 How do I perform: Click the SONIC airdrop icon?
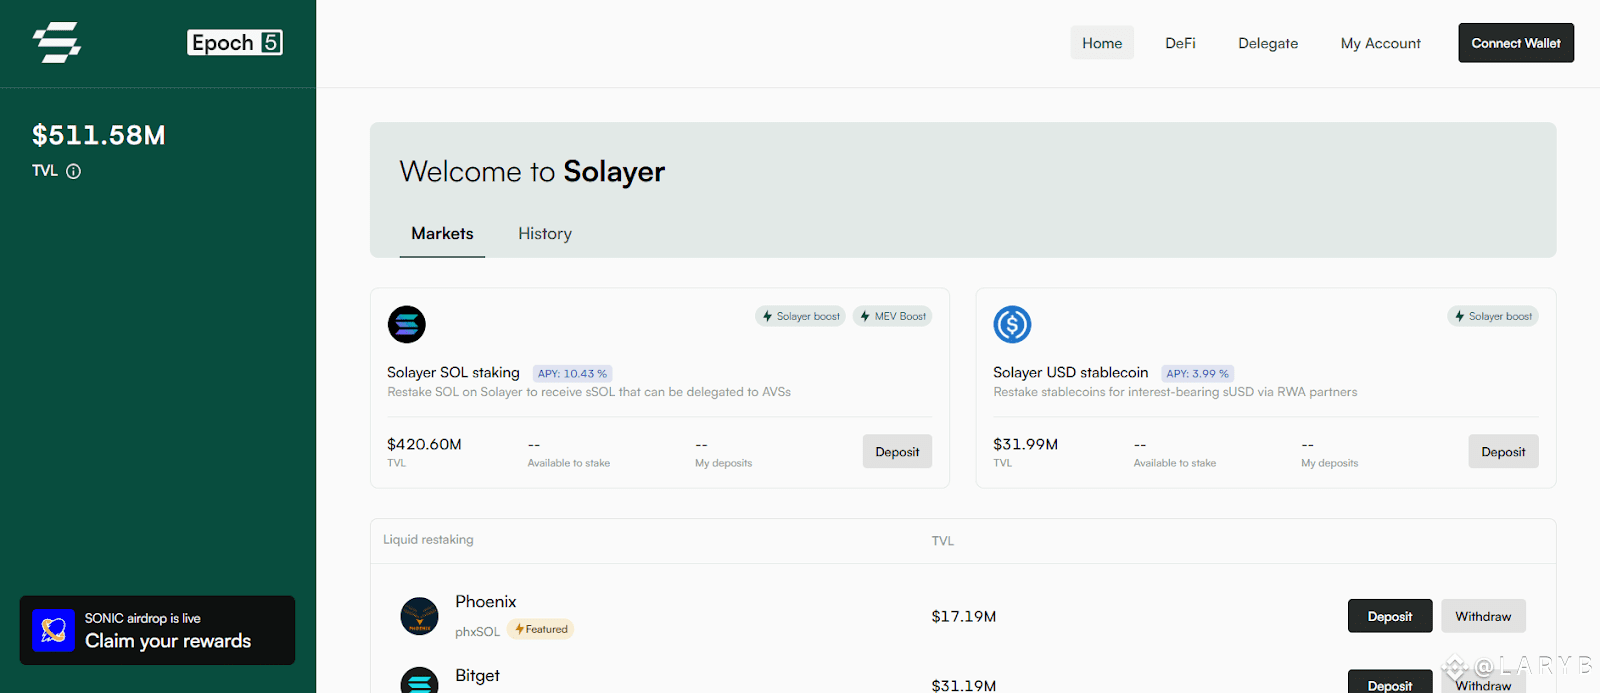pos(53,631)
